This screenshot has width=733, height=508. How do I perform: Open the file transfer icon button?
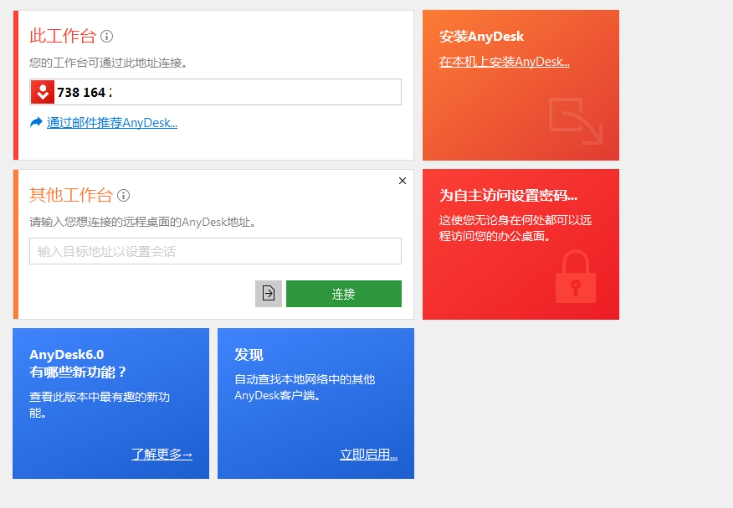click(268, 293)
